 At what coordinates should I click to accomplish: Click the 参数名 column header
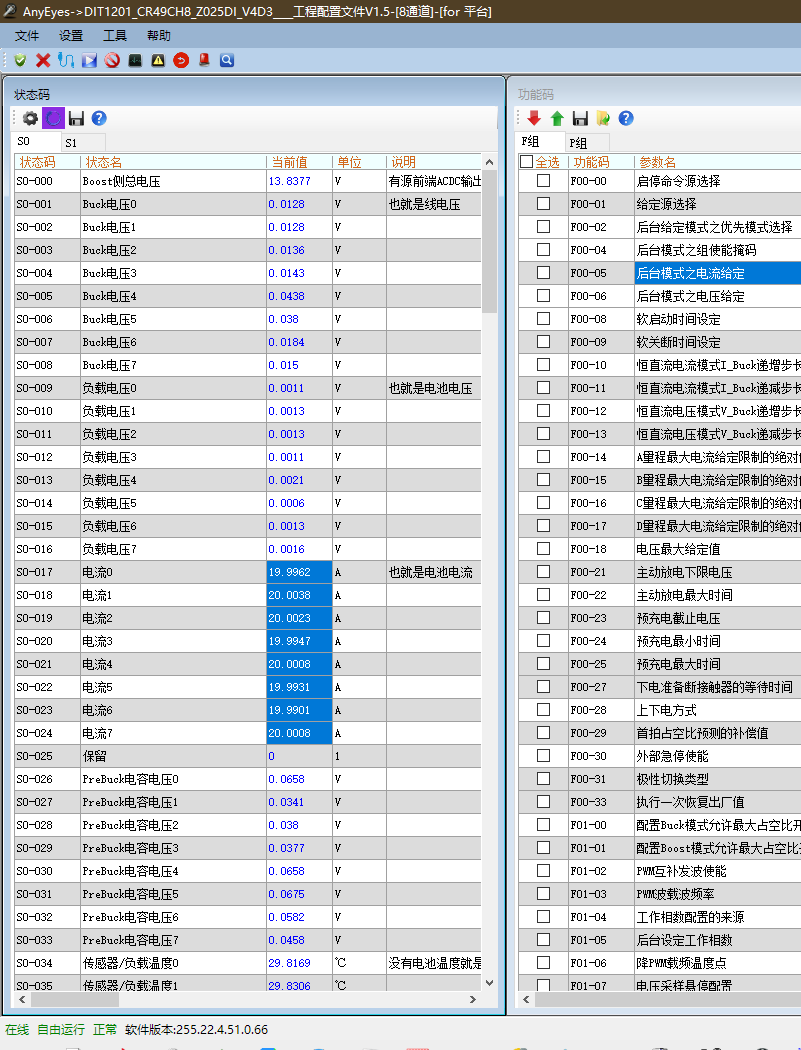(x=717, y=162)
